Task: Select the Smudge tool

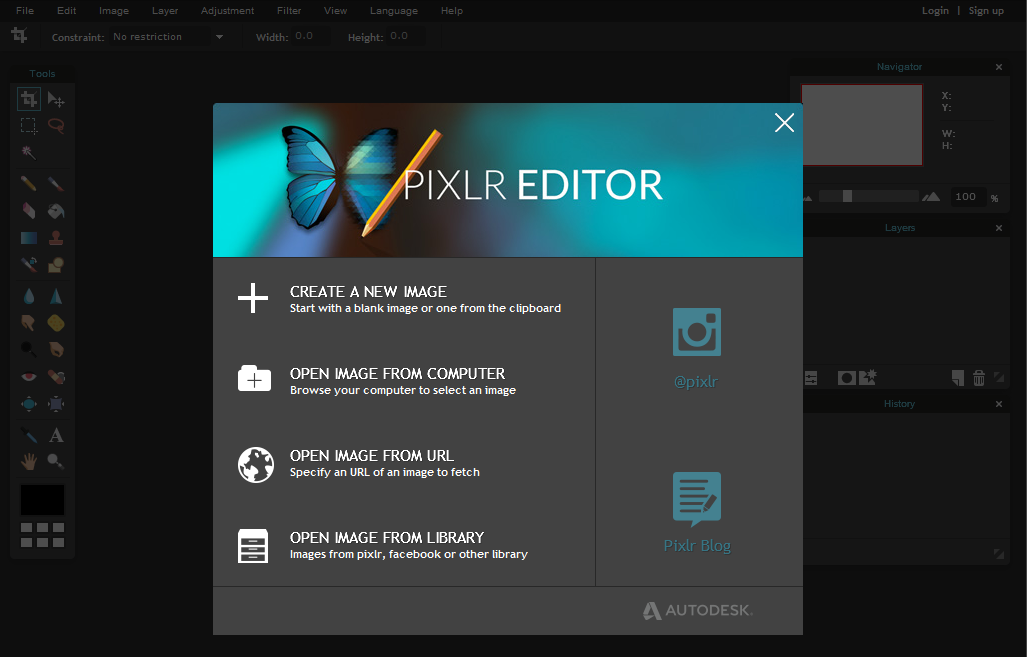Action: [29, 323]
